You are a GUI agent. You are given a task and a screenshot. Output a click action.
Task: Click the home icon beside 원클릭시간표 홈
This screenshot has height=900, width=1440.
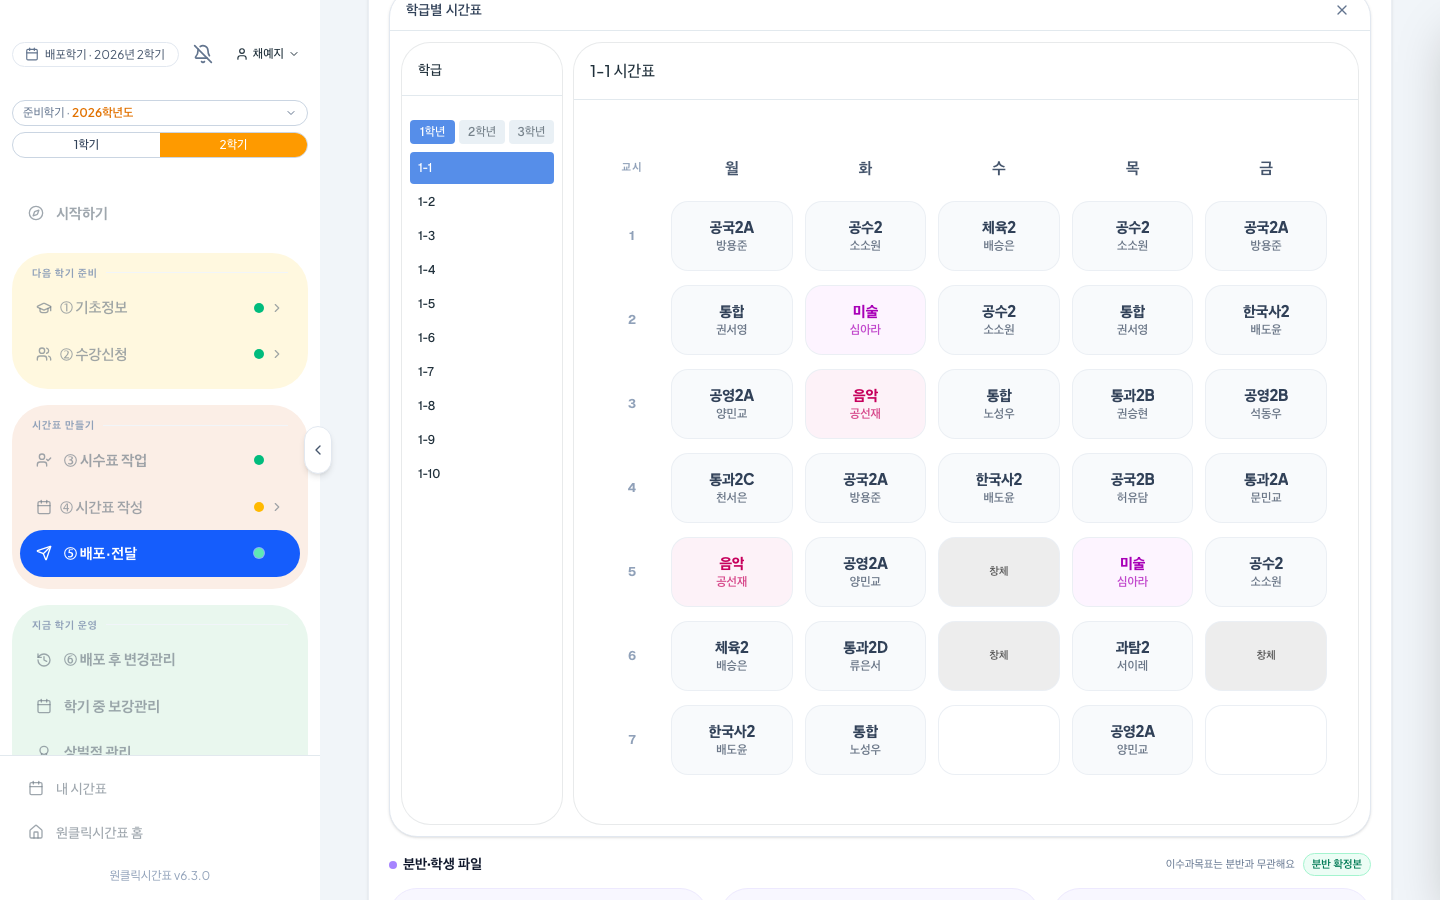[x=36, y=832]
